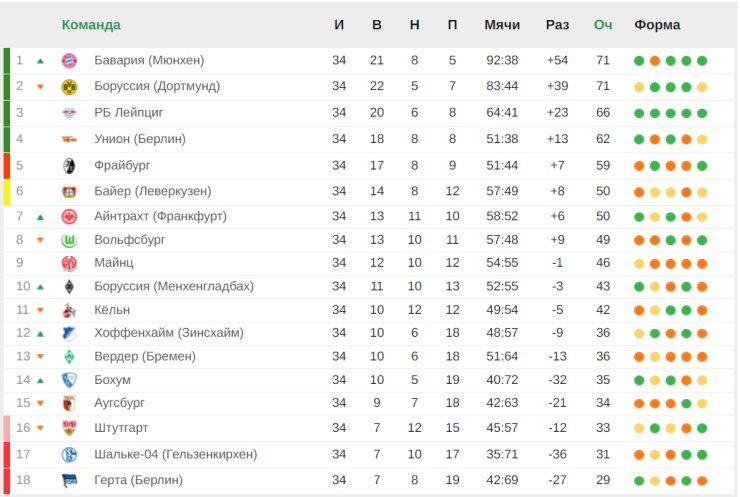Viewport: 740px width, 497px height.
Task: Sort table by Команда column header
Action: [91, 25]
